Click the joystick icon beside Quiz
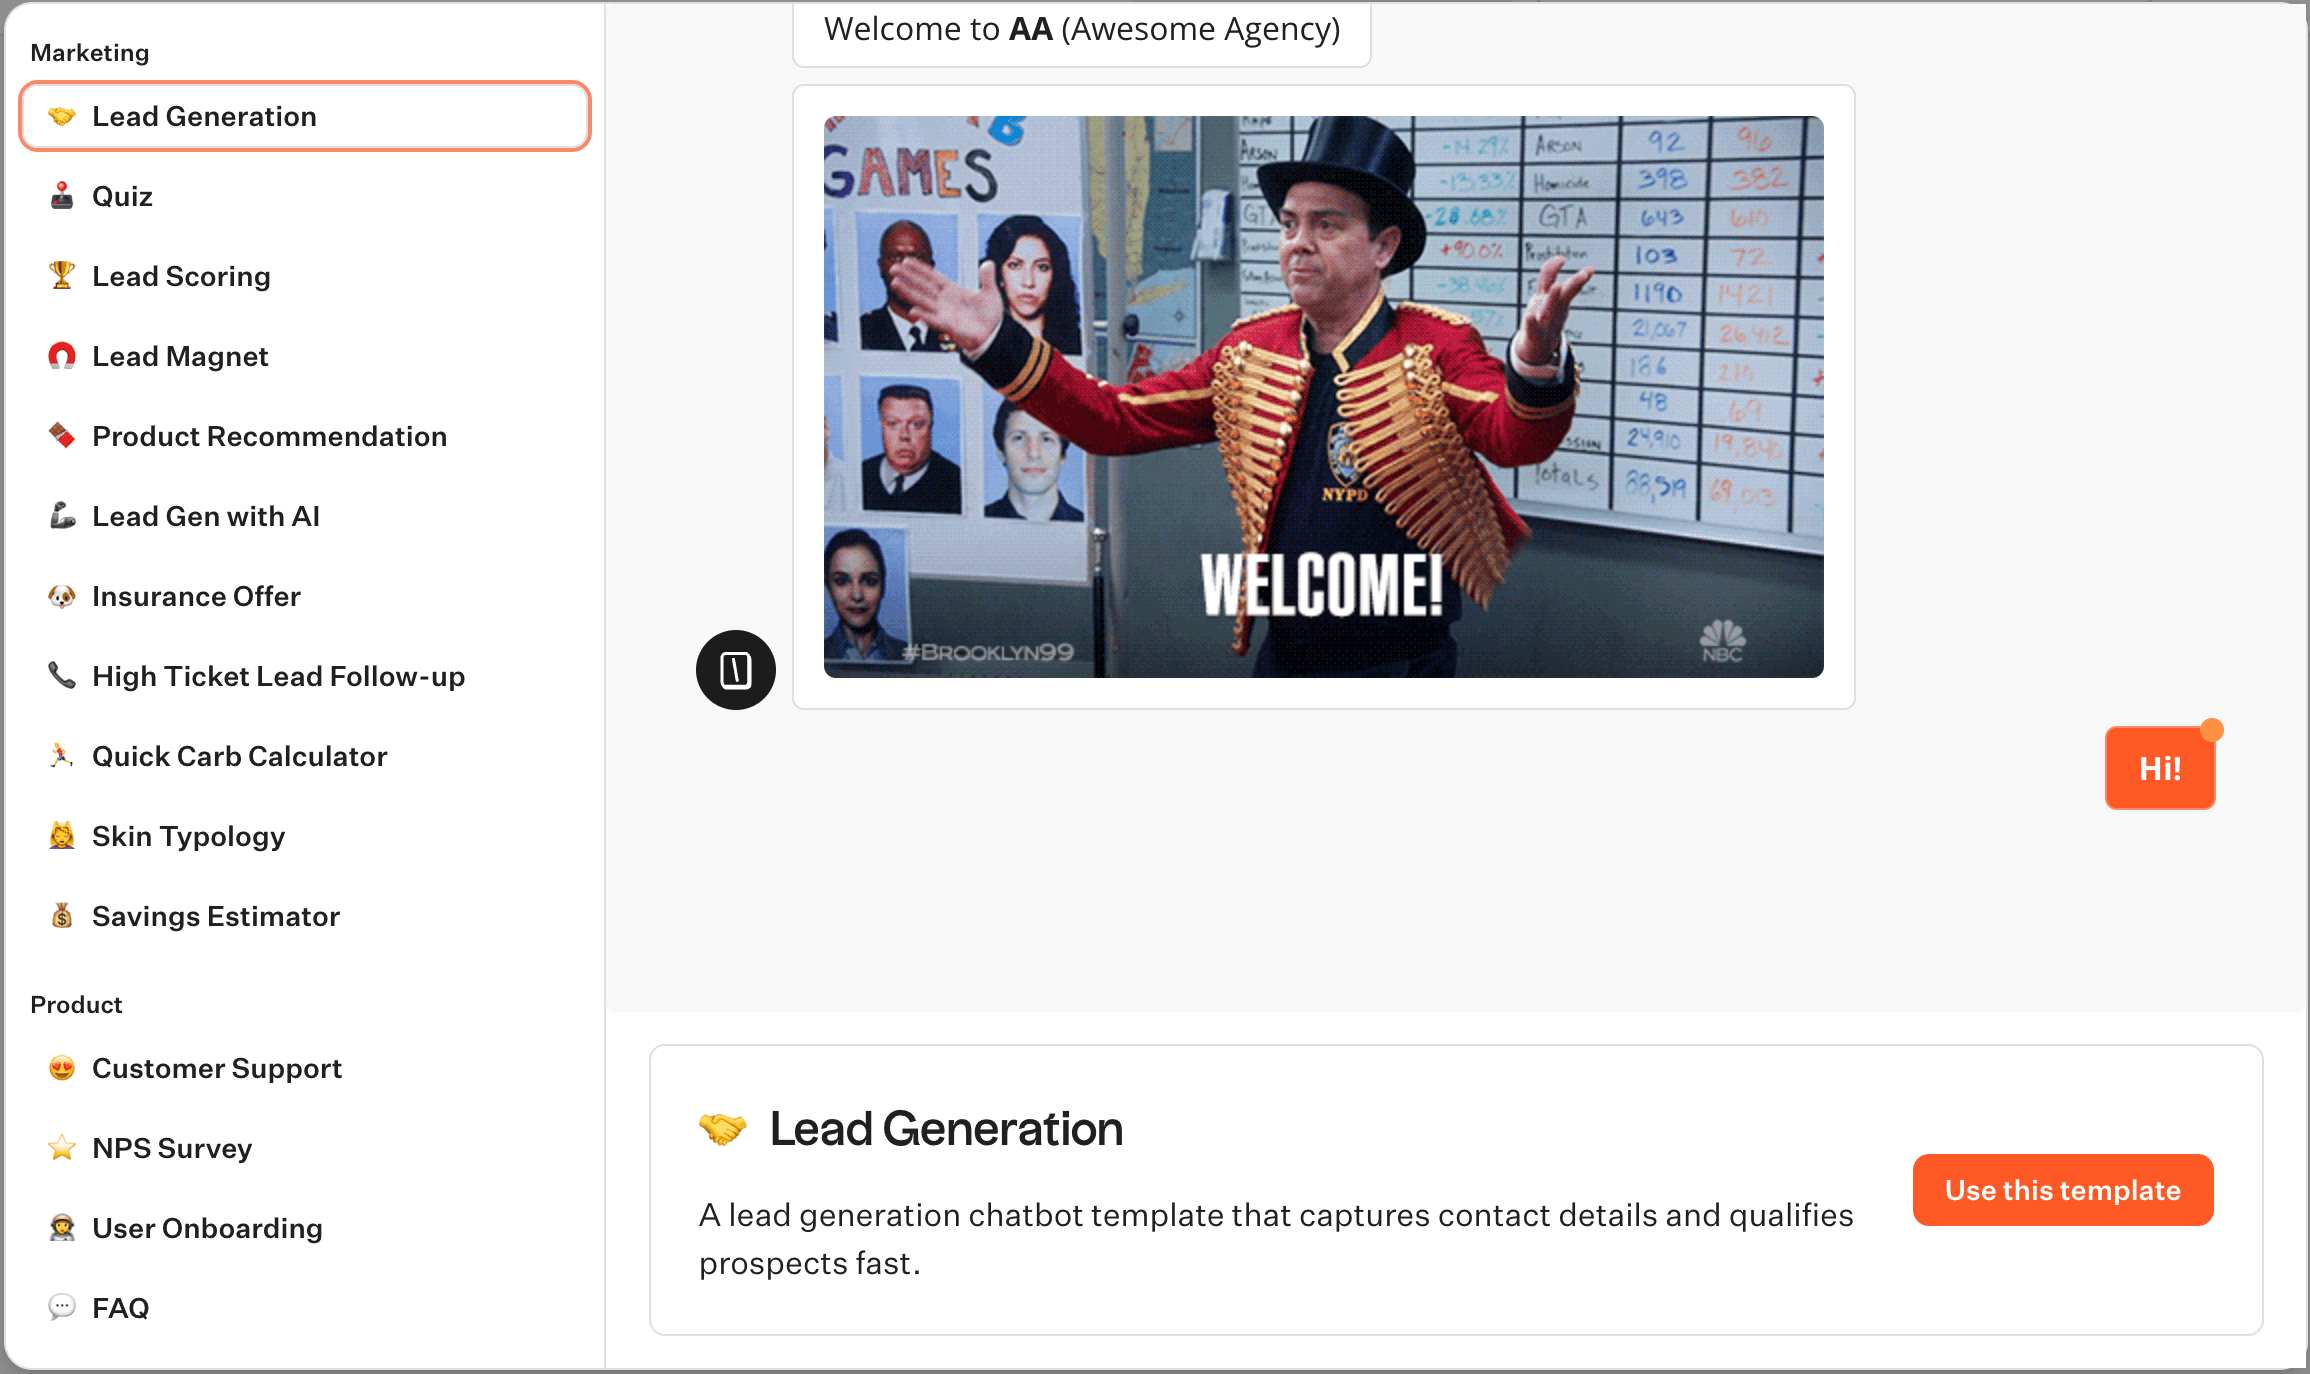 coord(62,196)
